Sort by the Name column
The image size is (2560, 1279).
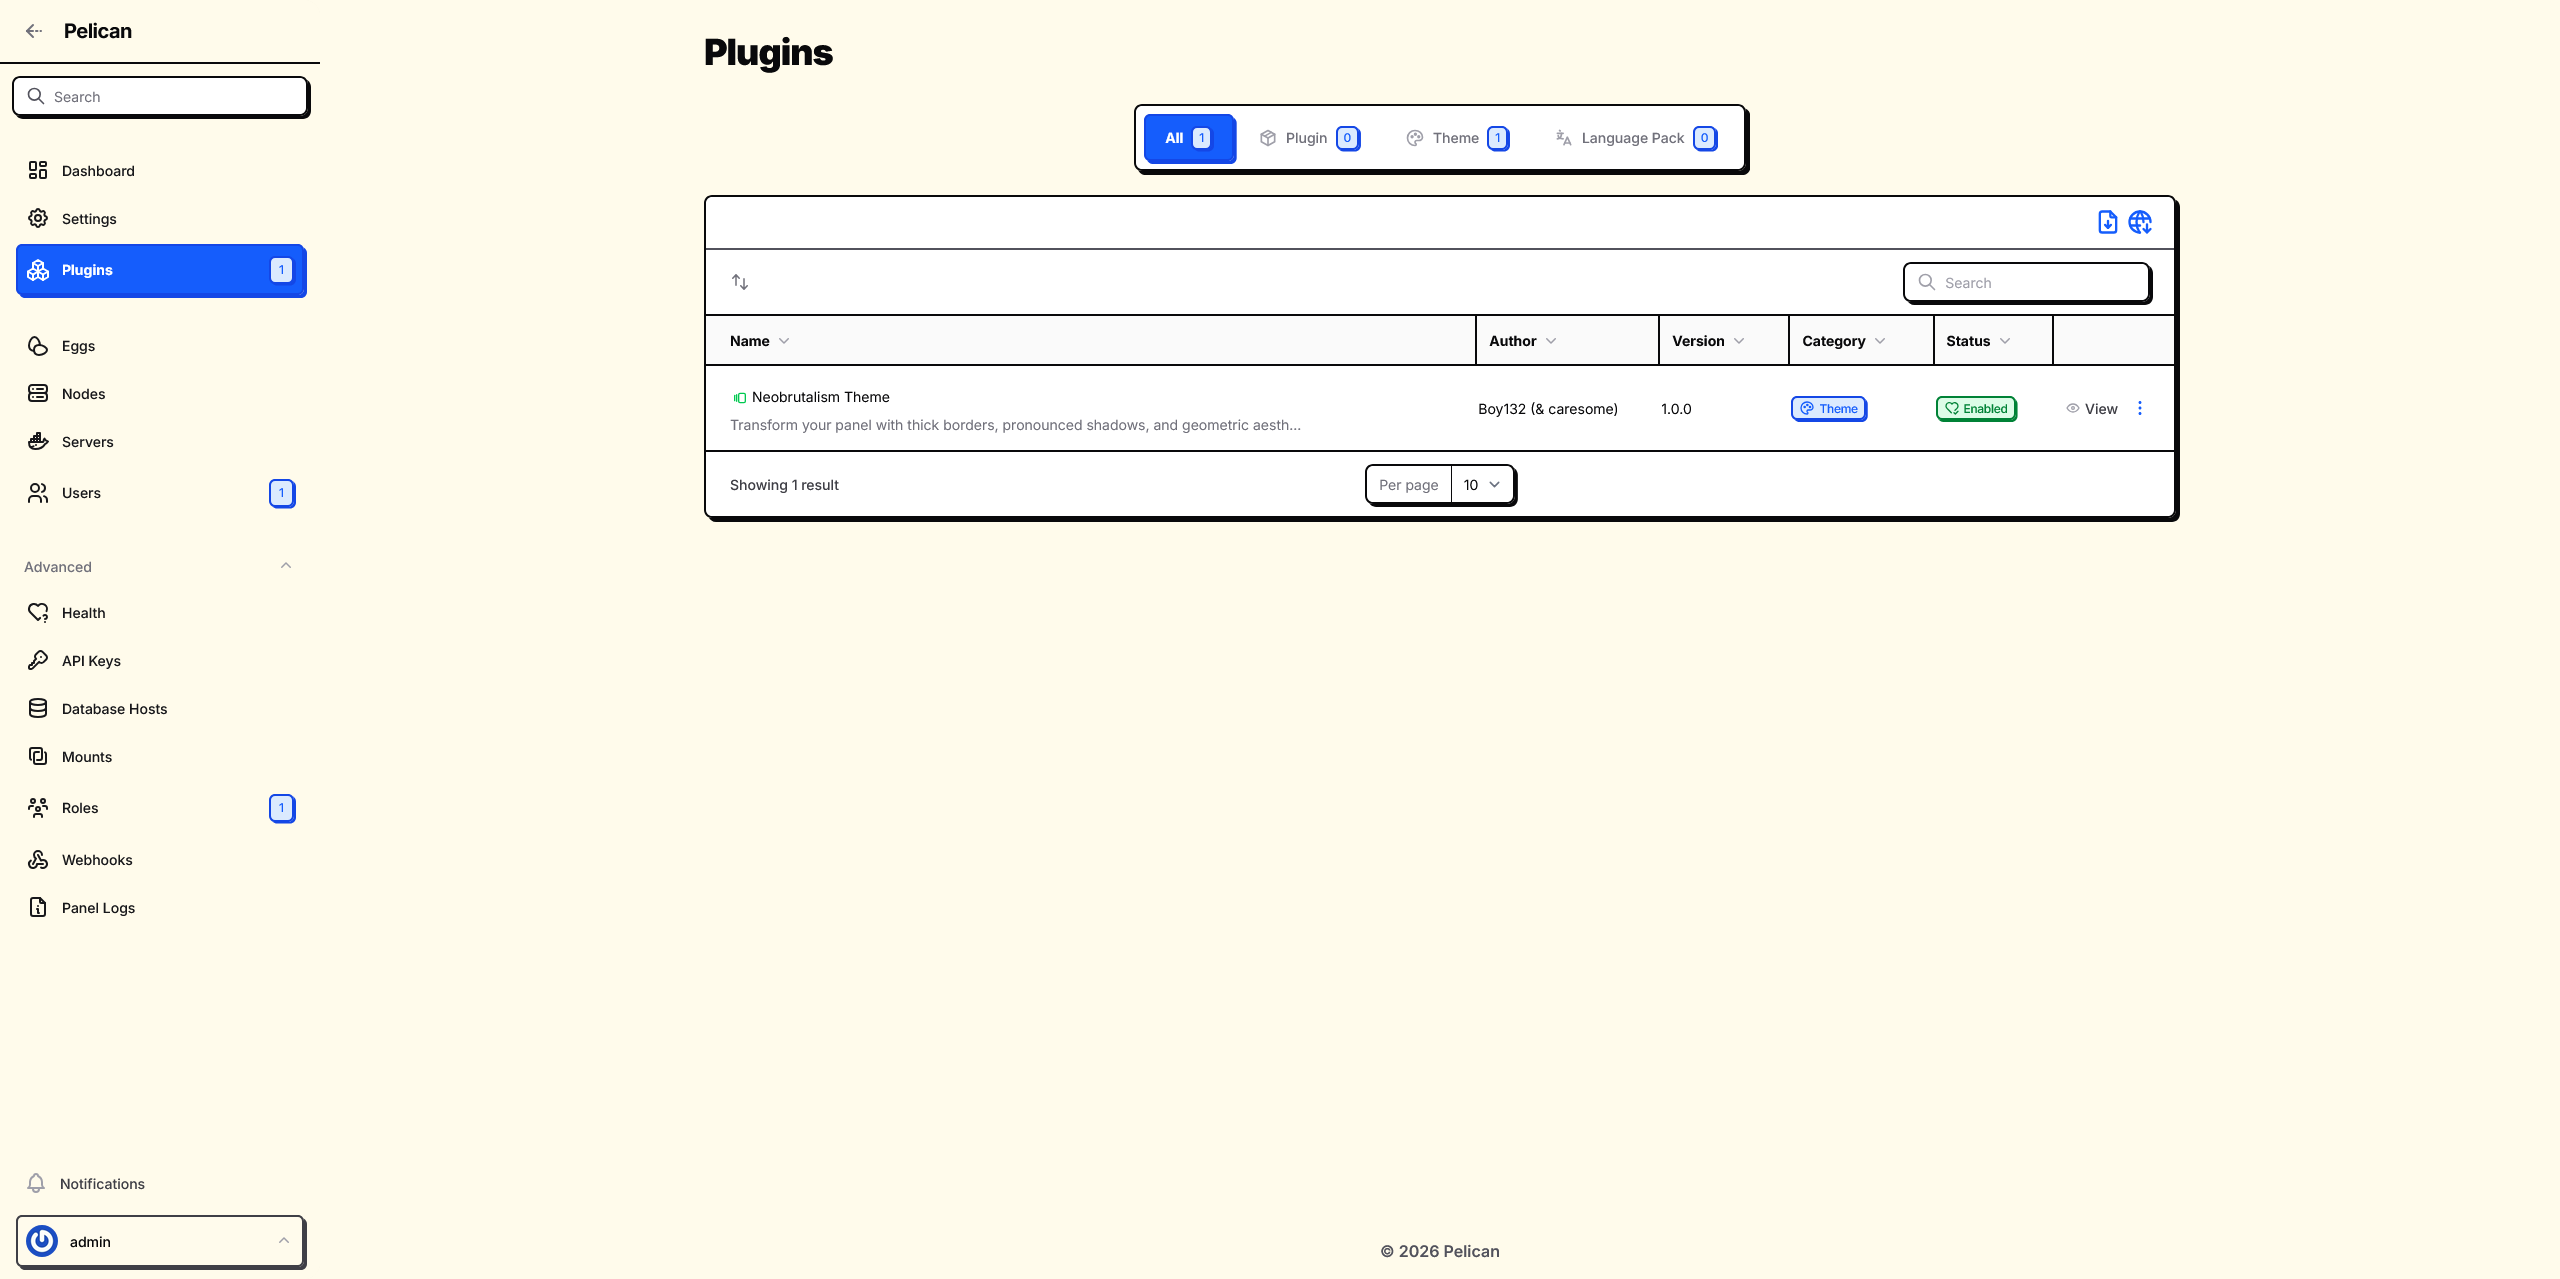pyautogui.click(x=760, y=341)
